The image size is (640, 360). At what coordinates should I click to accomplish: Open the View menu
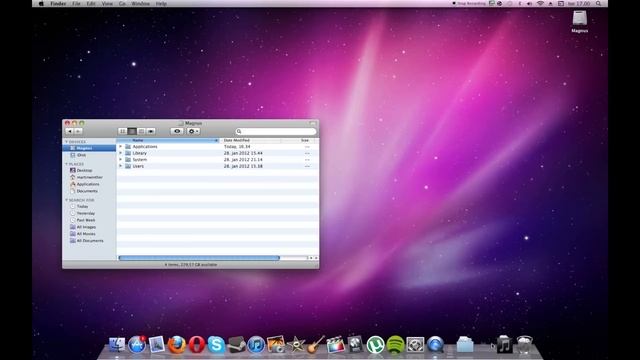tap(107, 4)
